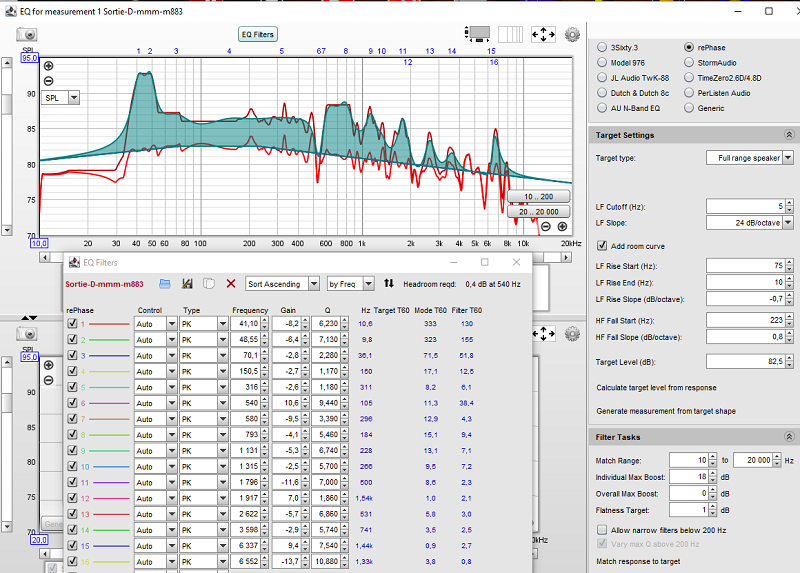Click the Individual Max Boost field
The height and width of the screenshot is (573, 800).
(688, 477)
